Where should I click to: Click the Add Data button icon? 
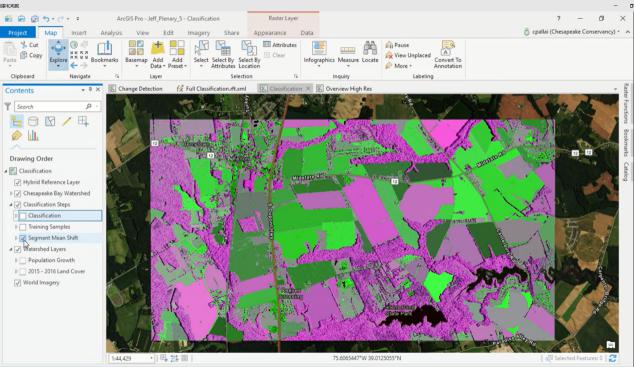(157, 48)
